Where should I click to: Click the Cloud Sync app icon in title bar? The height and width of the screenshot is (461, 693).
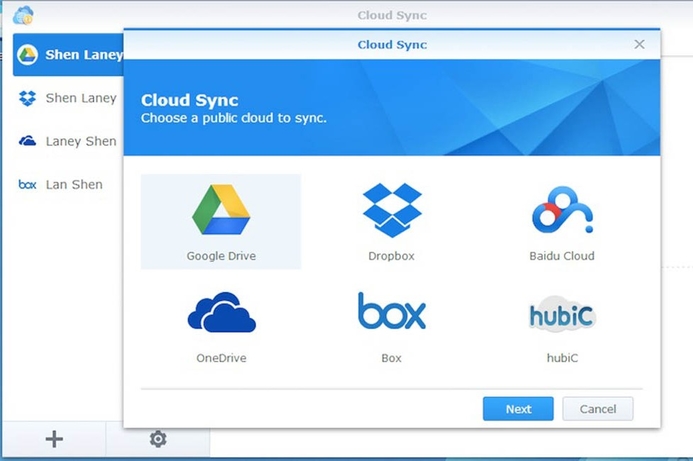pos(23,15)
